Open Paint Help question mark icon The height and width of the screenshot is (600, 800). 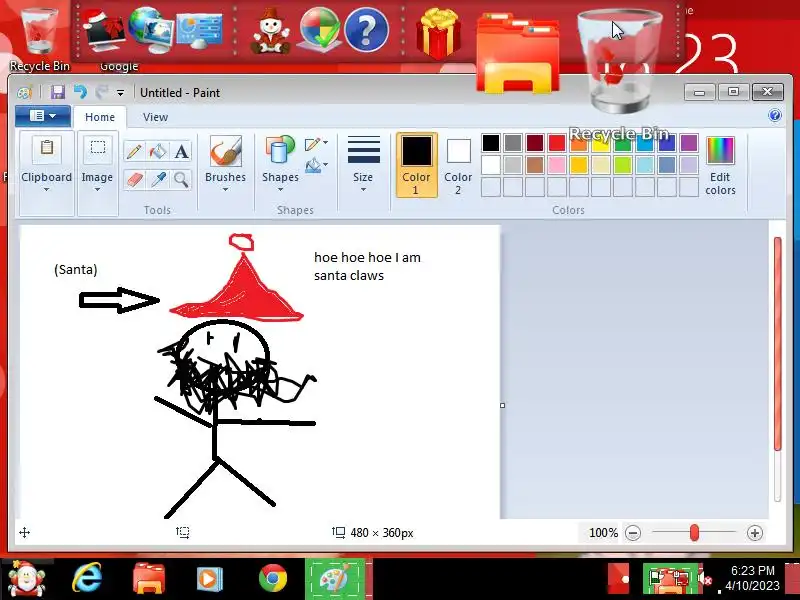774,115
